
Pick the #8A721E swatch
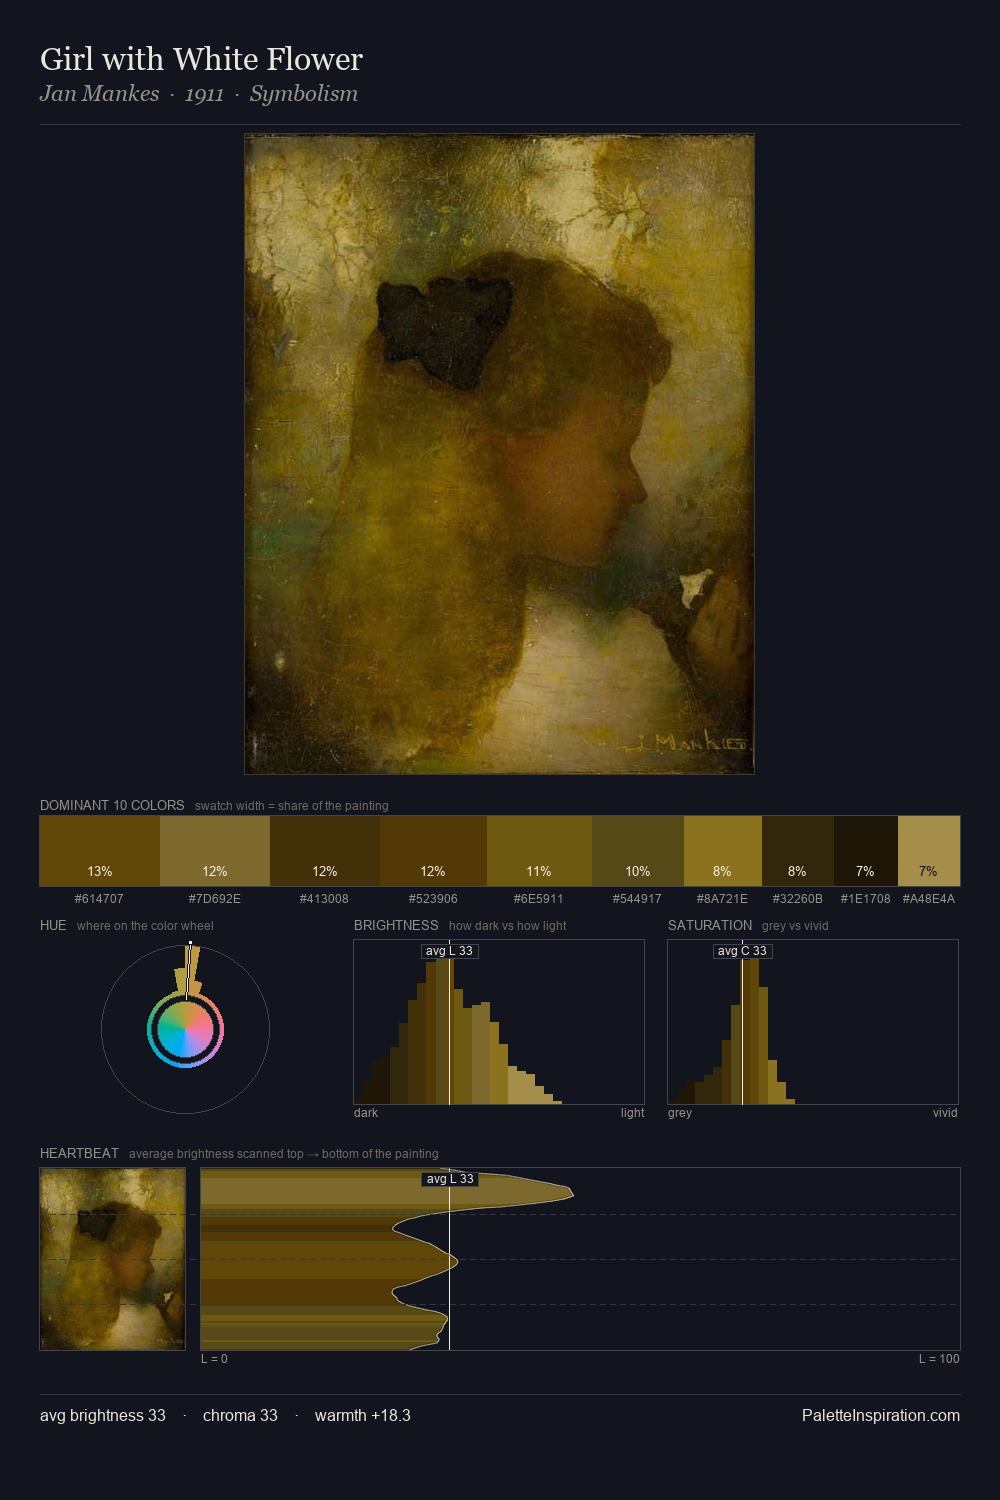[723, 851]
